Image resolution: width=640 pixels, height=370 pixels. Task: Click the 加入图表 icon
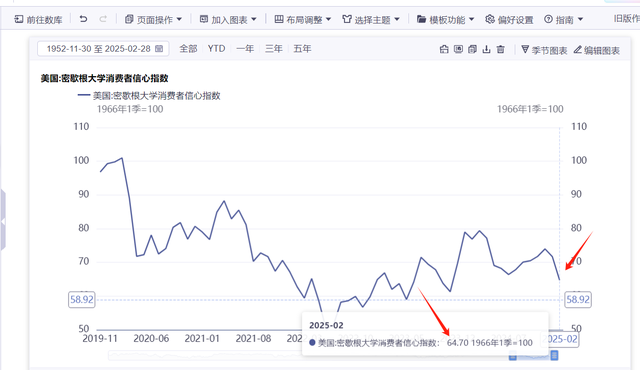tap(204, 19)
